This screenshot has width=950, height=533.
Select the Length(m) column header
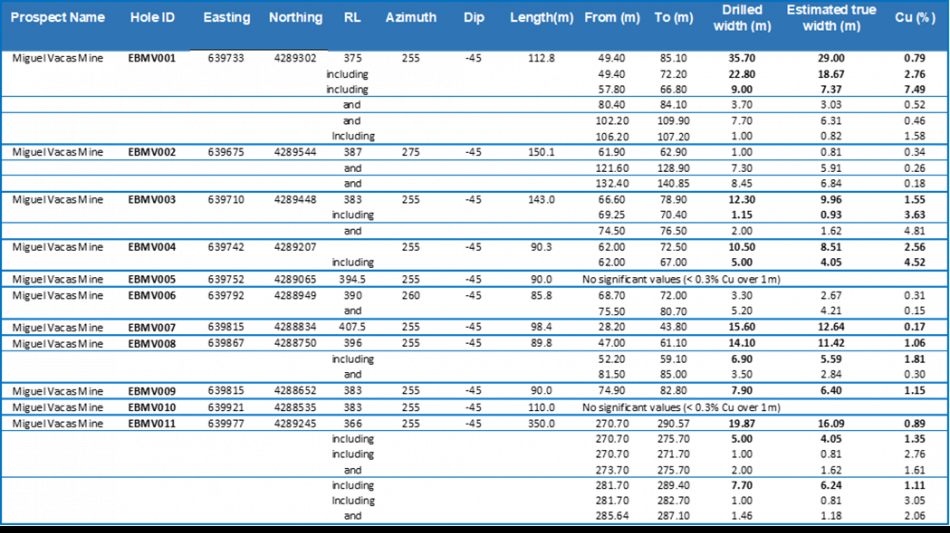[x=542, y=18]
